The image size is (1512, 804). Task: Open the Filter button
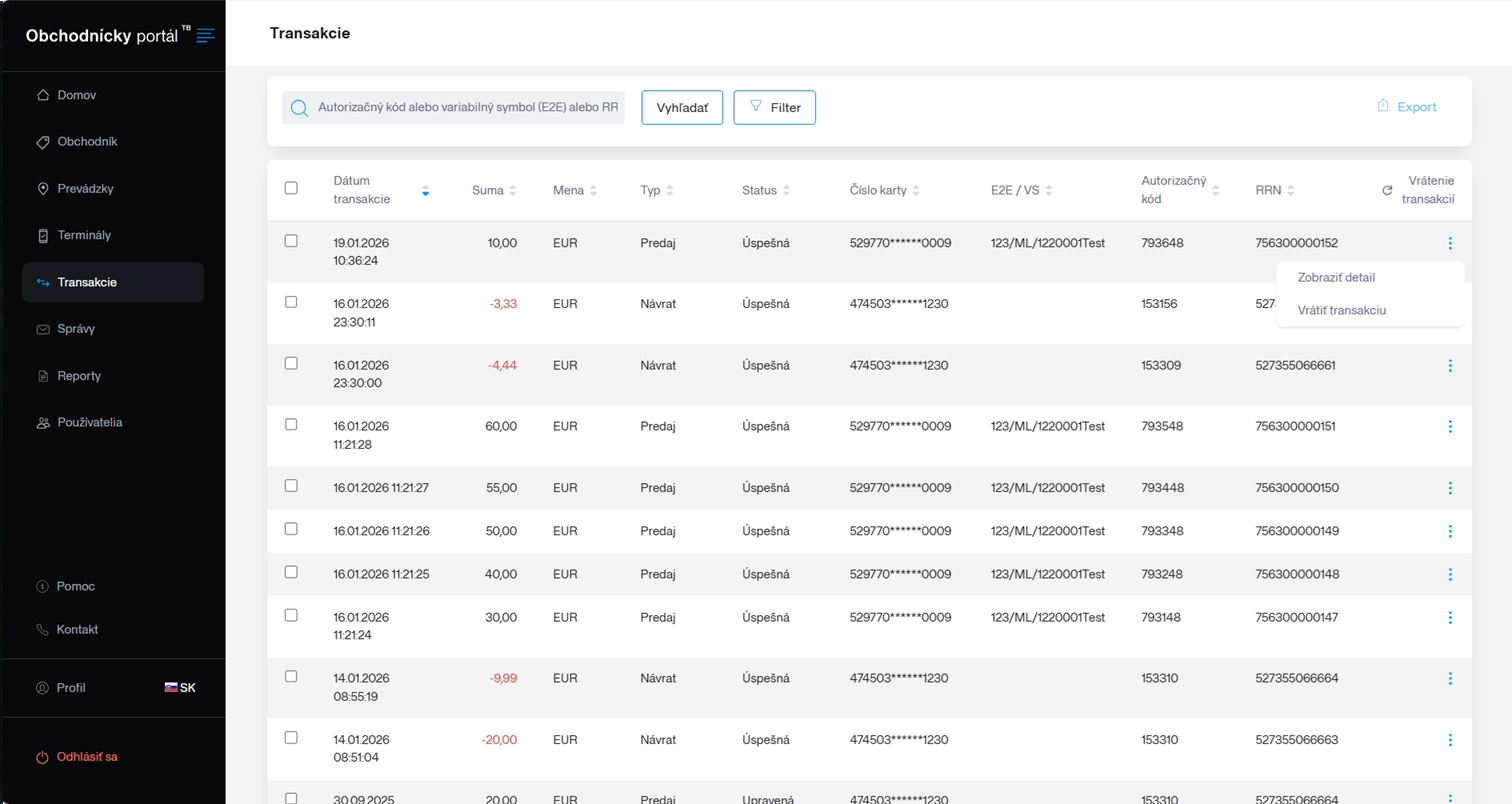[x=774, y=108]
